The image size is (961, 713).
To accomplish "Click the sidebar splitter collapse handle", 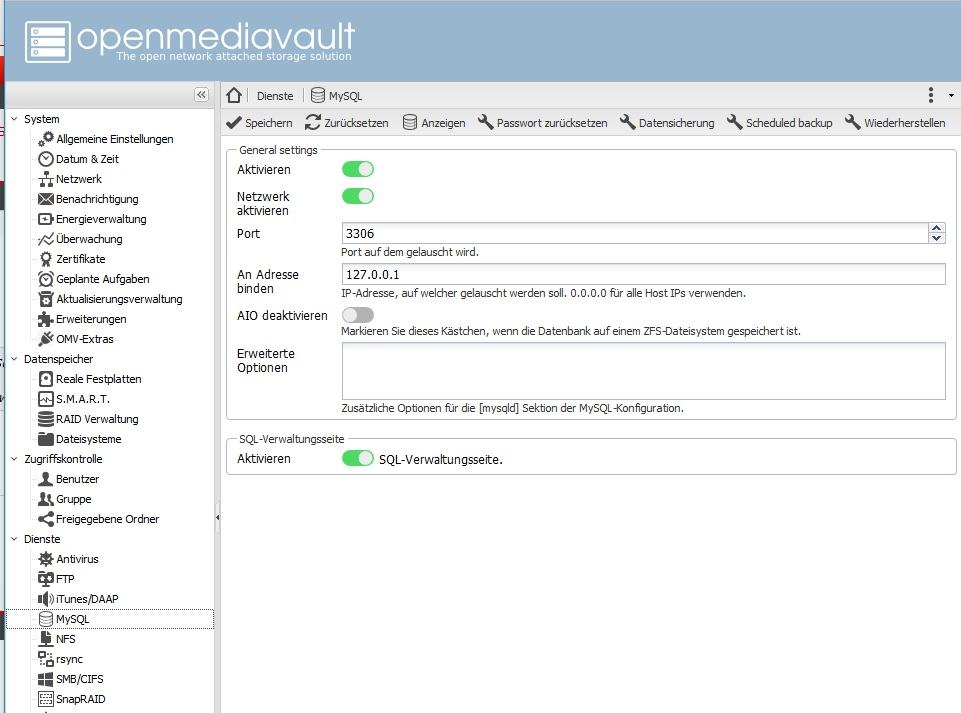I will tap(218, 518).
